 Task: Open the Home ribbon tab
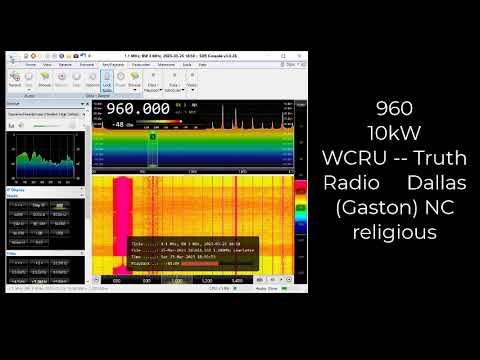(31, 65)
